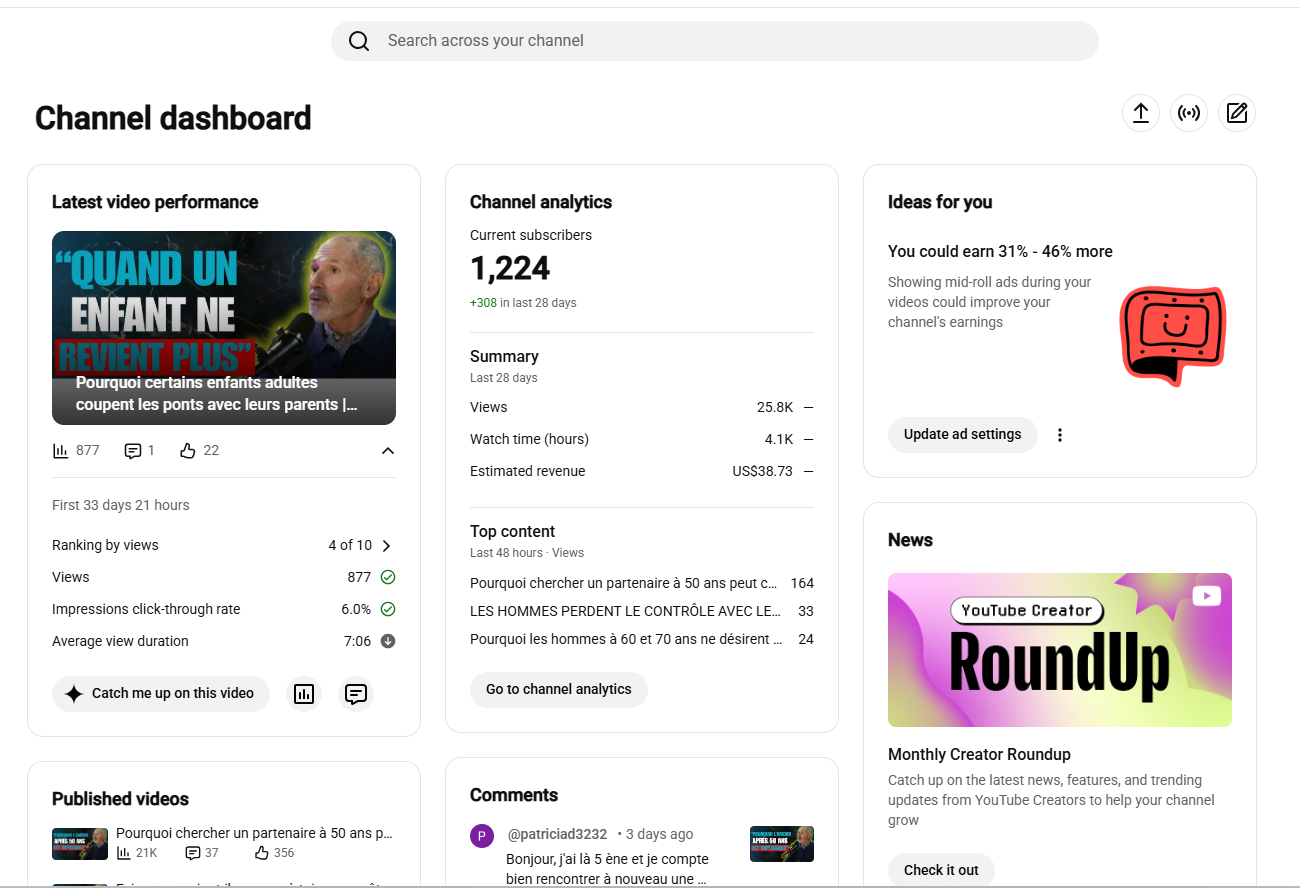Viewport: 1300px width, 888px height.
Task: Click the 'Last 48 hours · Views' label
Action: tap(527, 553)
